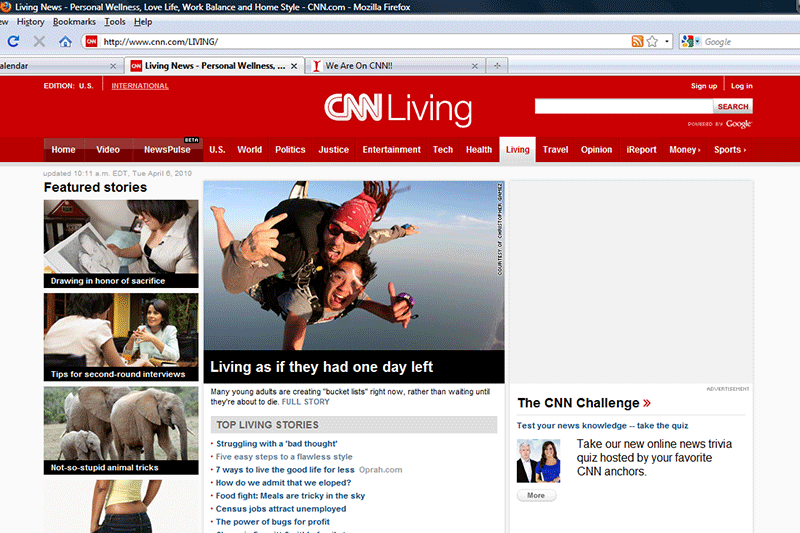Viewport: 800px width, 533px height.
Task: Click the CNN Living logo
Action: (x=398, y=109)
